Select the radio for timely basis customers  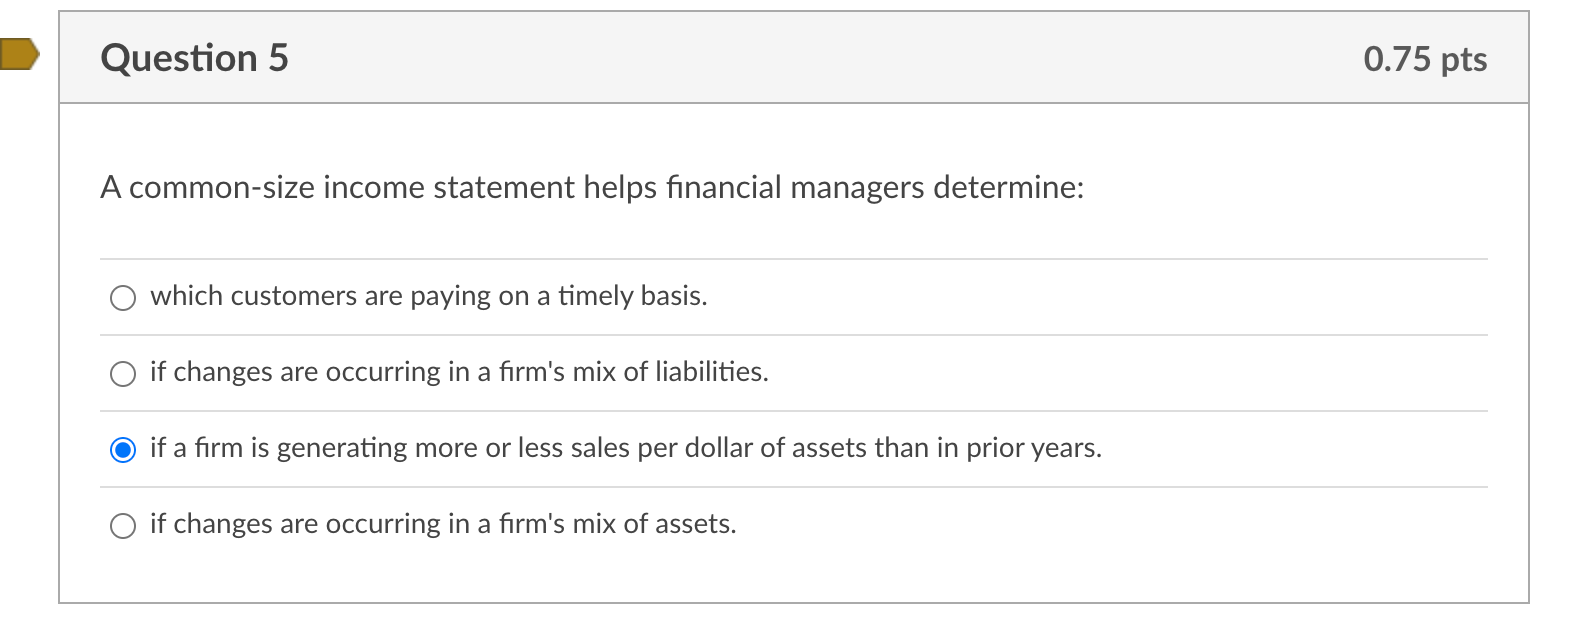click(123, 298)
